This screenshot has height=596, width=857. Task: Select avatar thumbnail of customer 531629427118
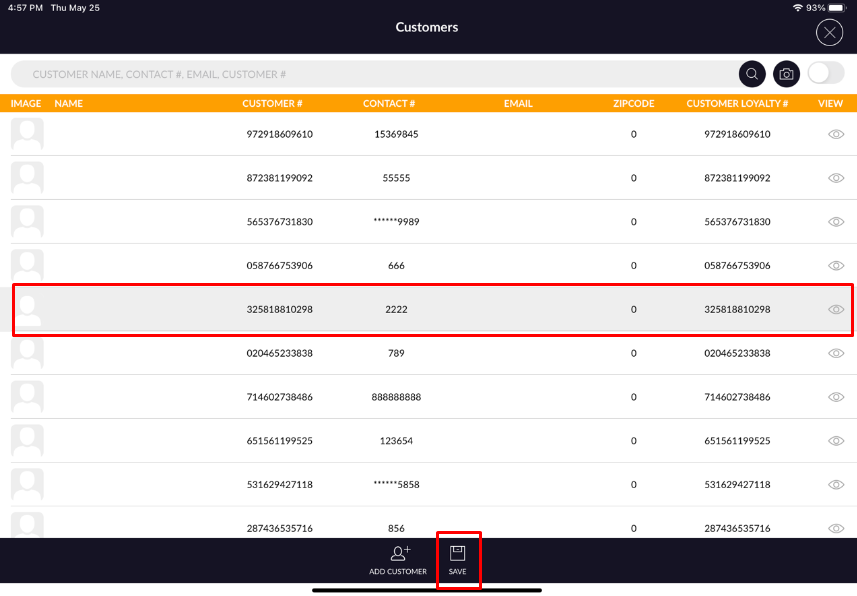27,485
